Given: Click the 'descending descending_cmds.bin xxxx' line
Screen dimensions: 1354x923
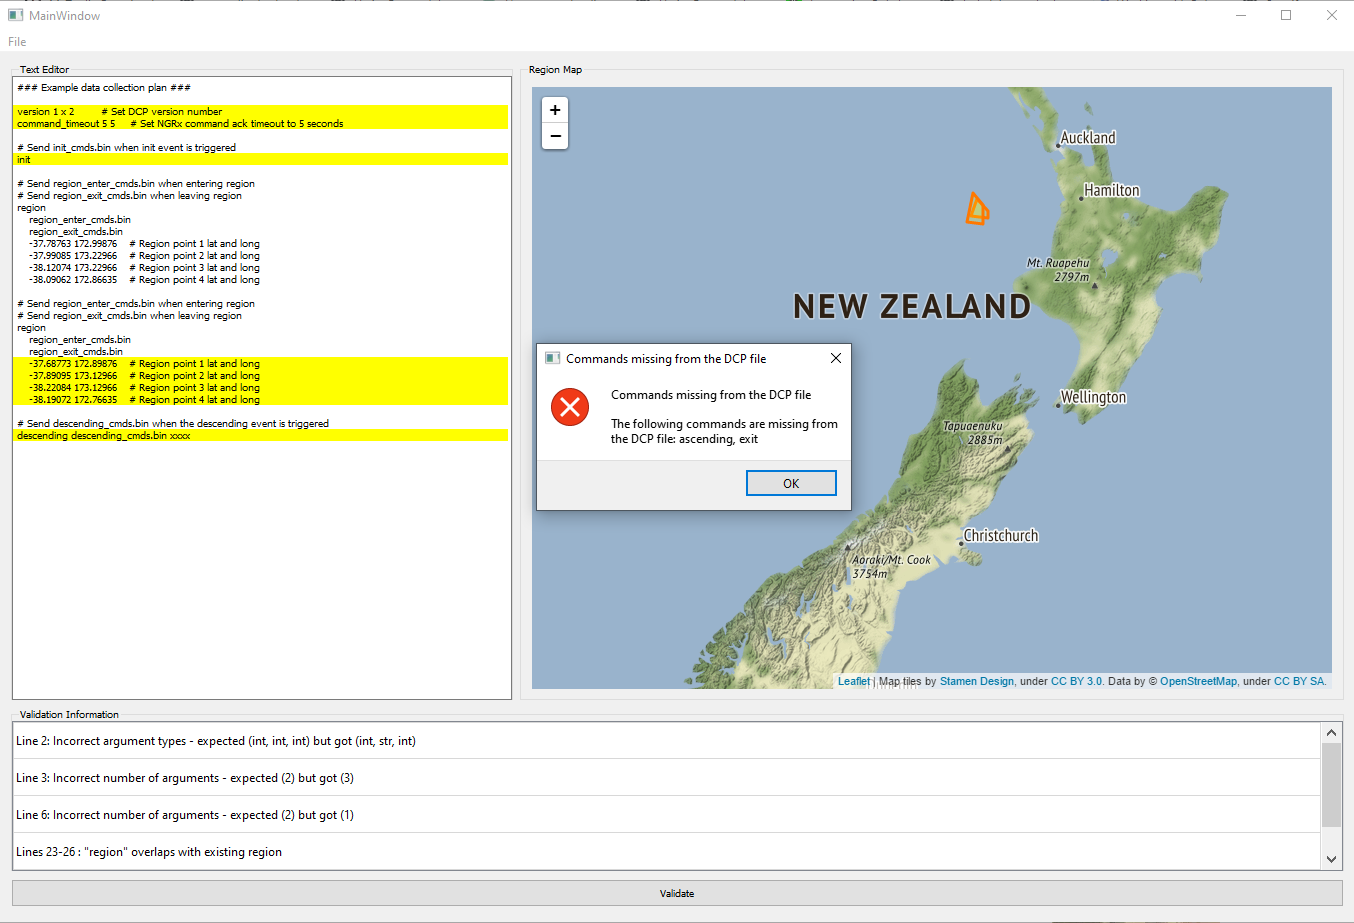Looking at the screenshot, I should [x=261, y=435].
